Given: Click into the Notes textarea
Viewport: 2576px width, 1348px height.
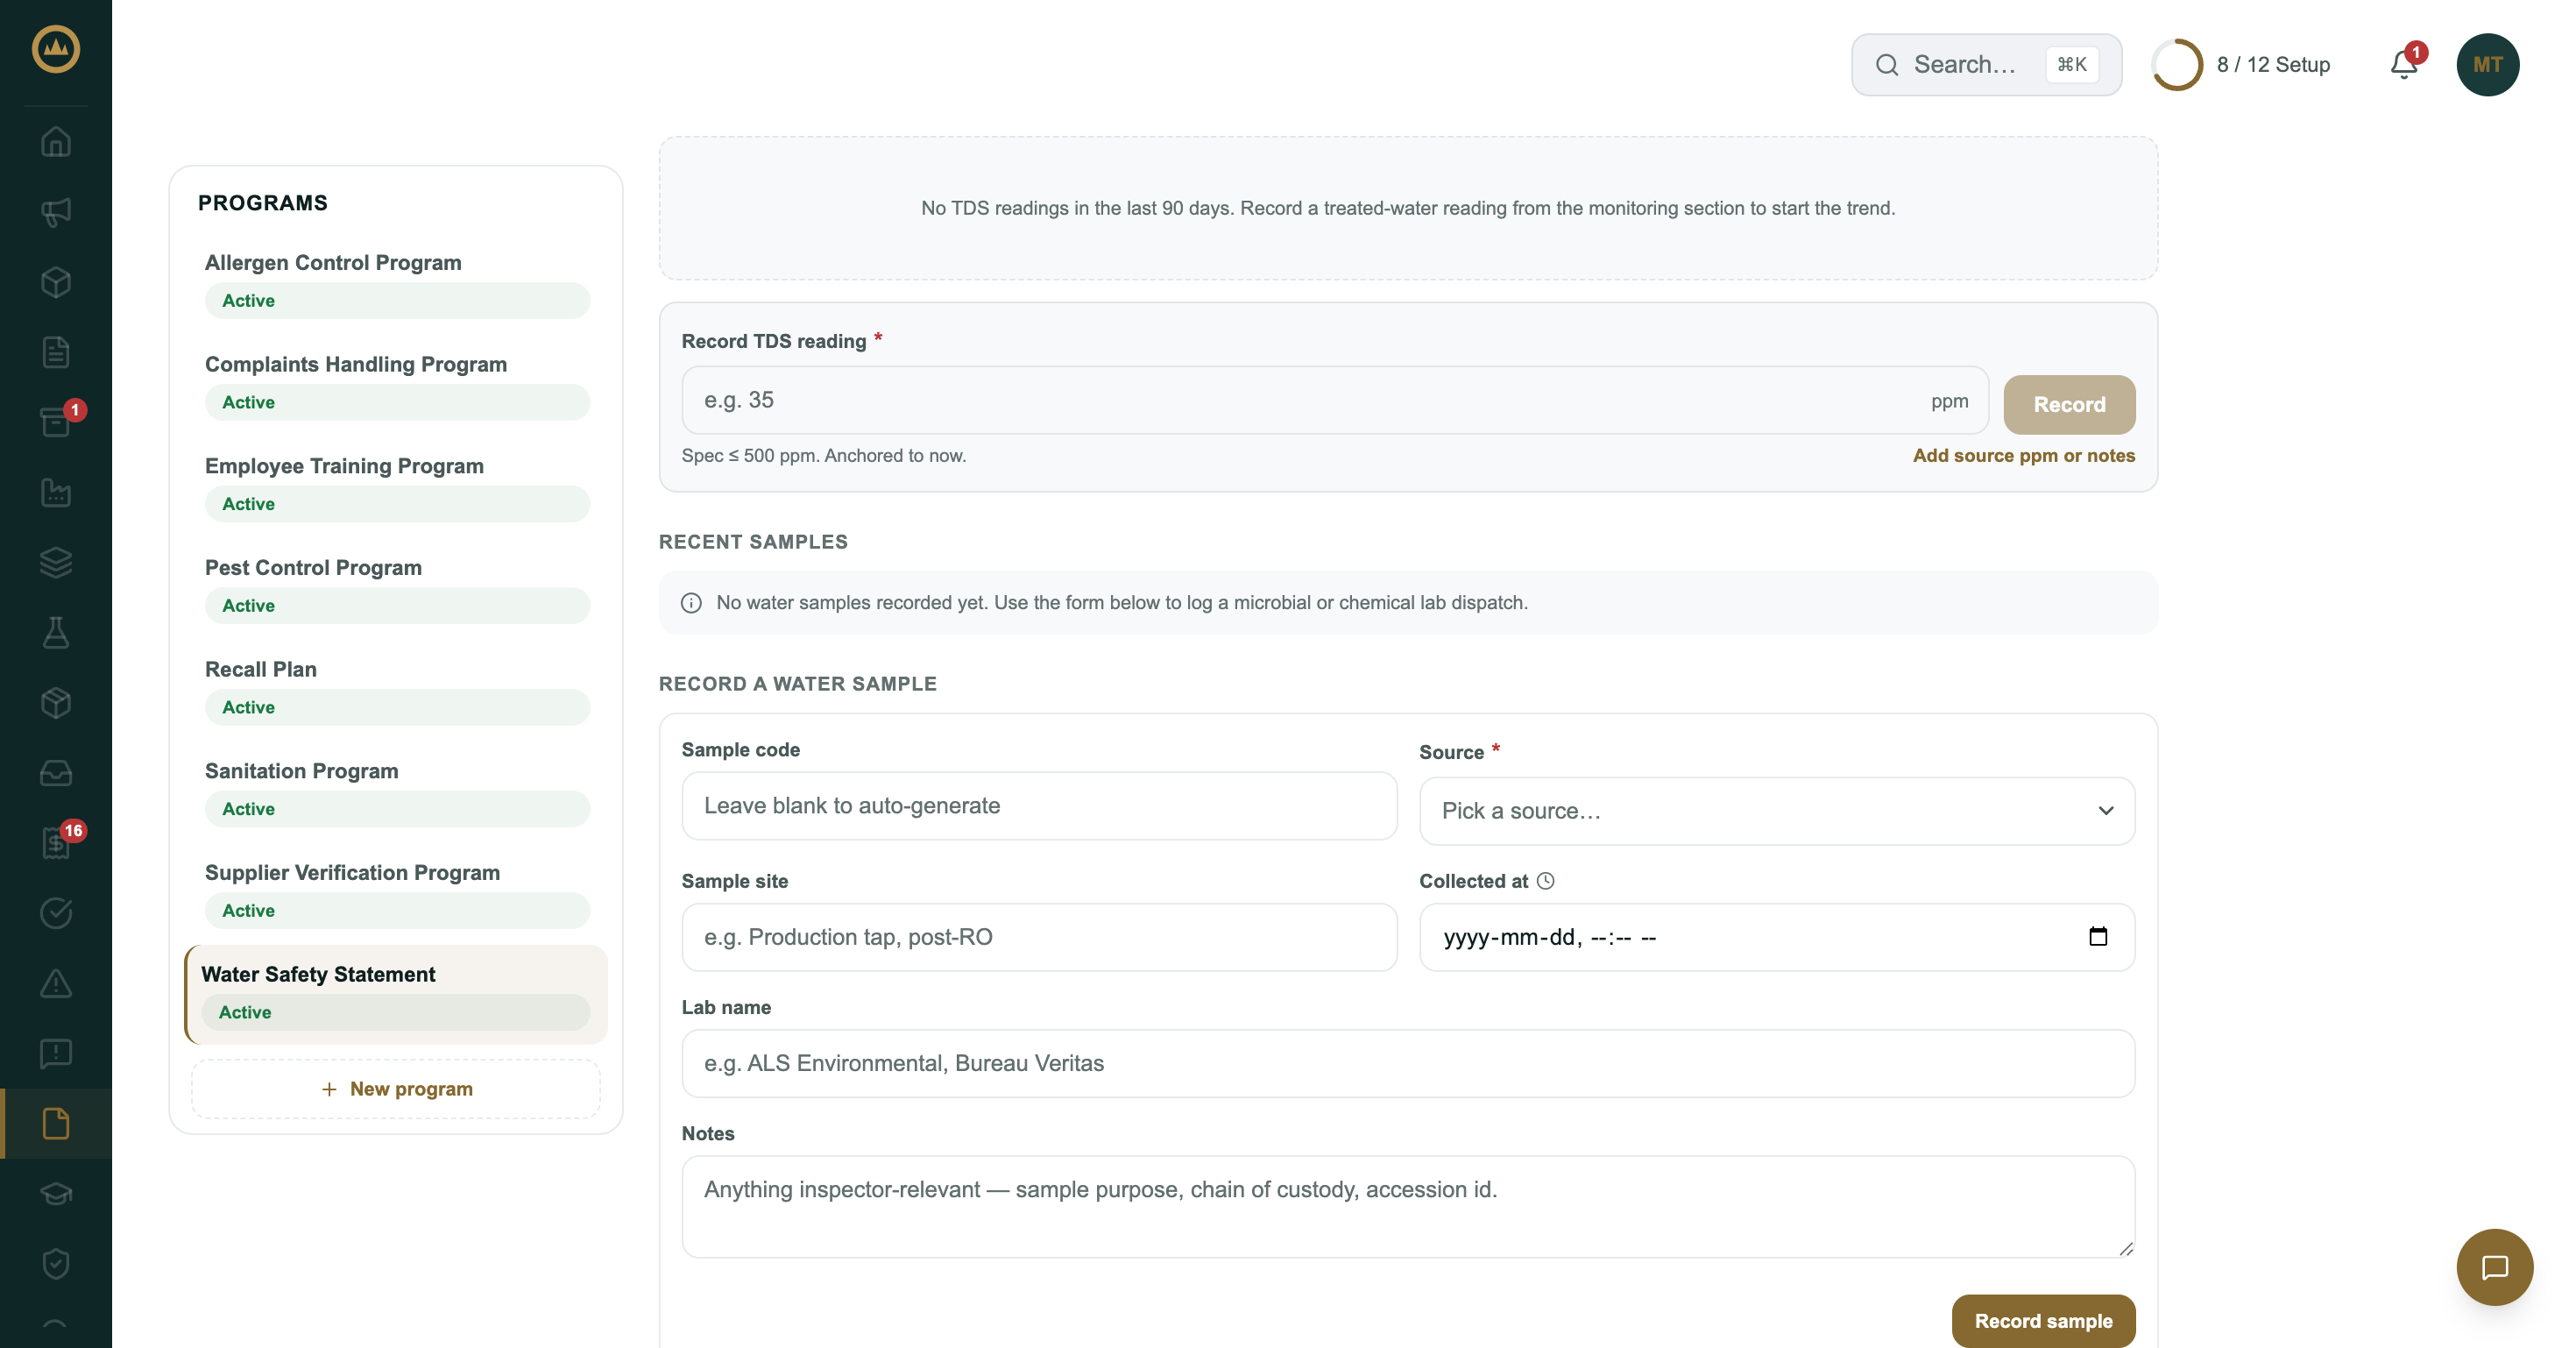Looking at the screenshot, I should click(1408, 1207).
